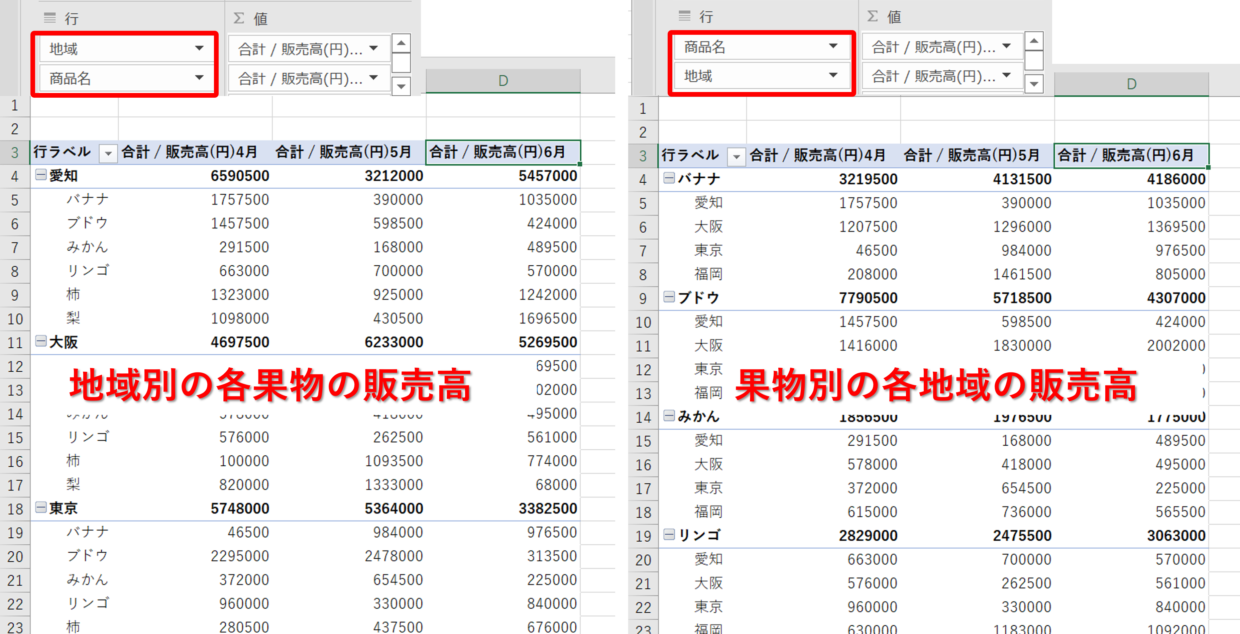This screenshot has width=1240, height=634.
Task: Open the 商品名 row field dropdown on left panel
Action: point(201,77)
